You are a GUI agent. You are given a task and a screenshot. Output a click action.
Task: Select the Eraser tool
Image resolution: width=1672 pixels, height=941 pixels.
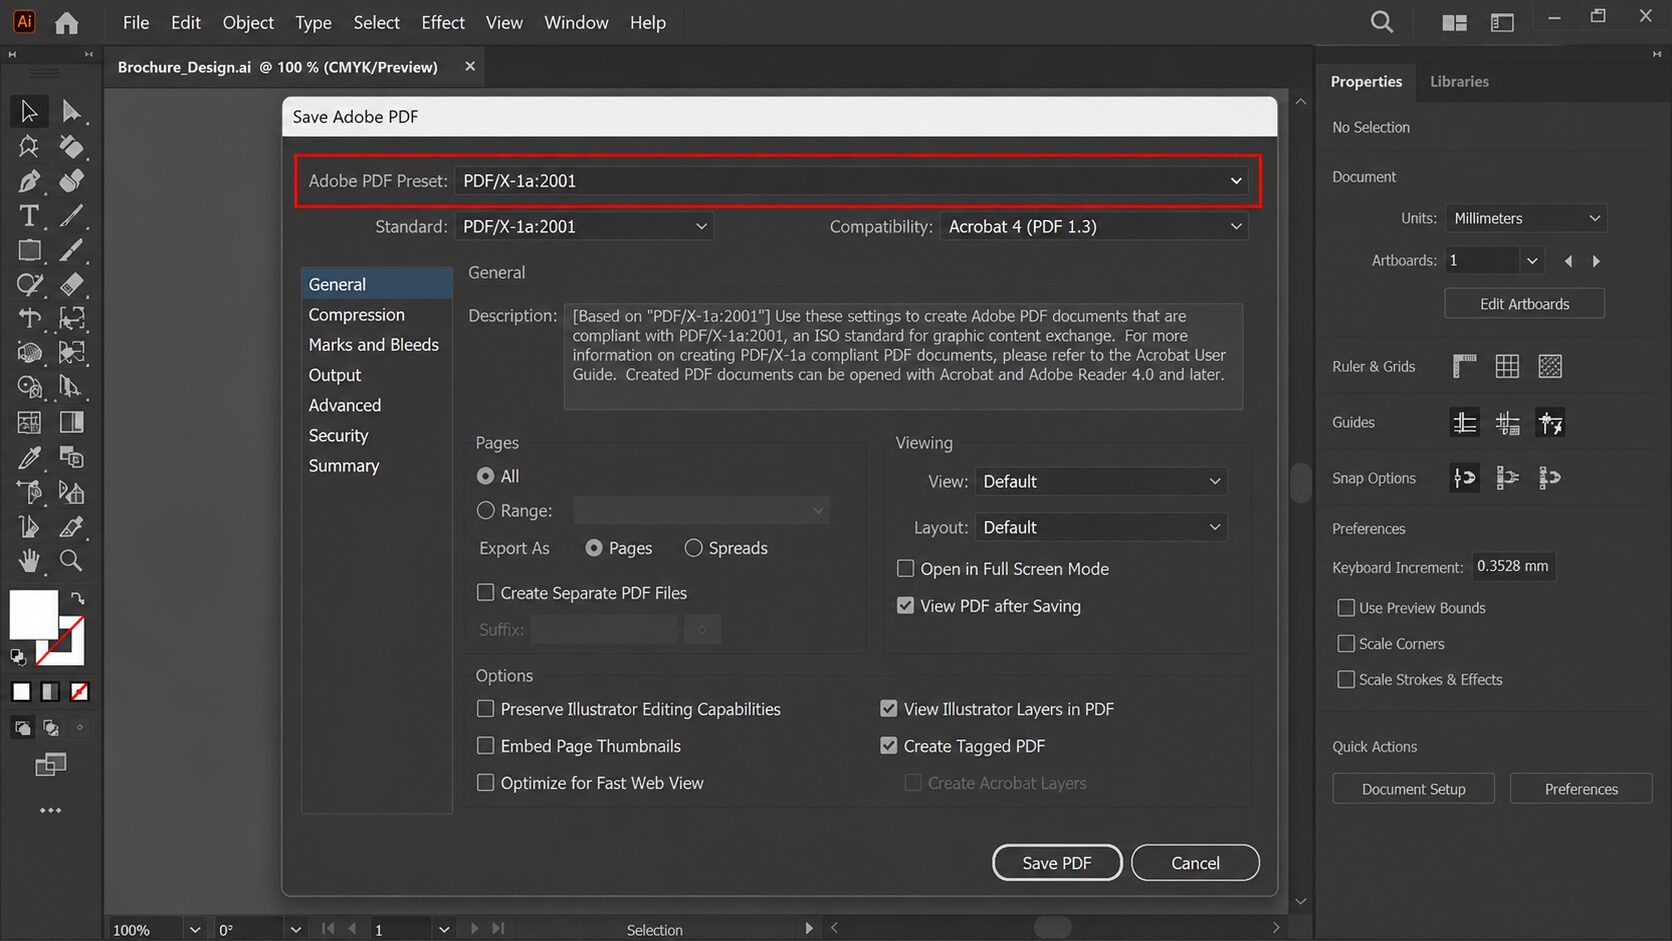pos(71,284)
